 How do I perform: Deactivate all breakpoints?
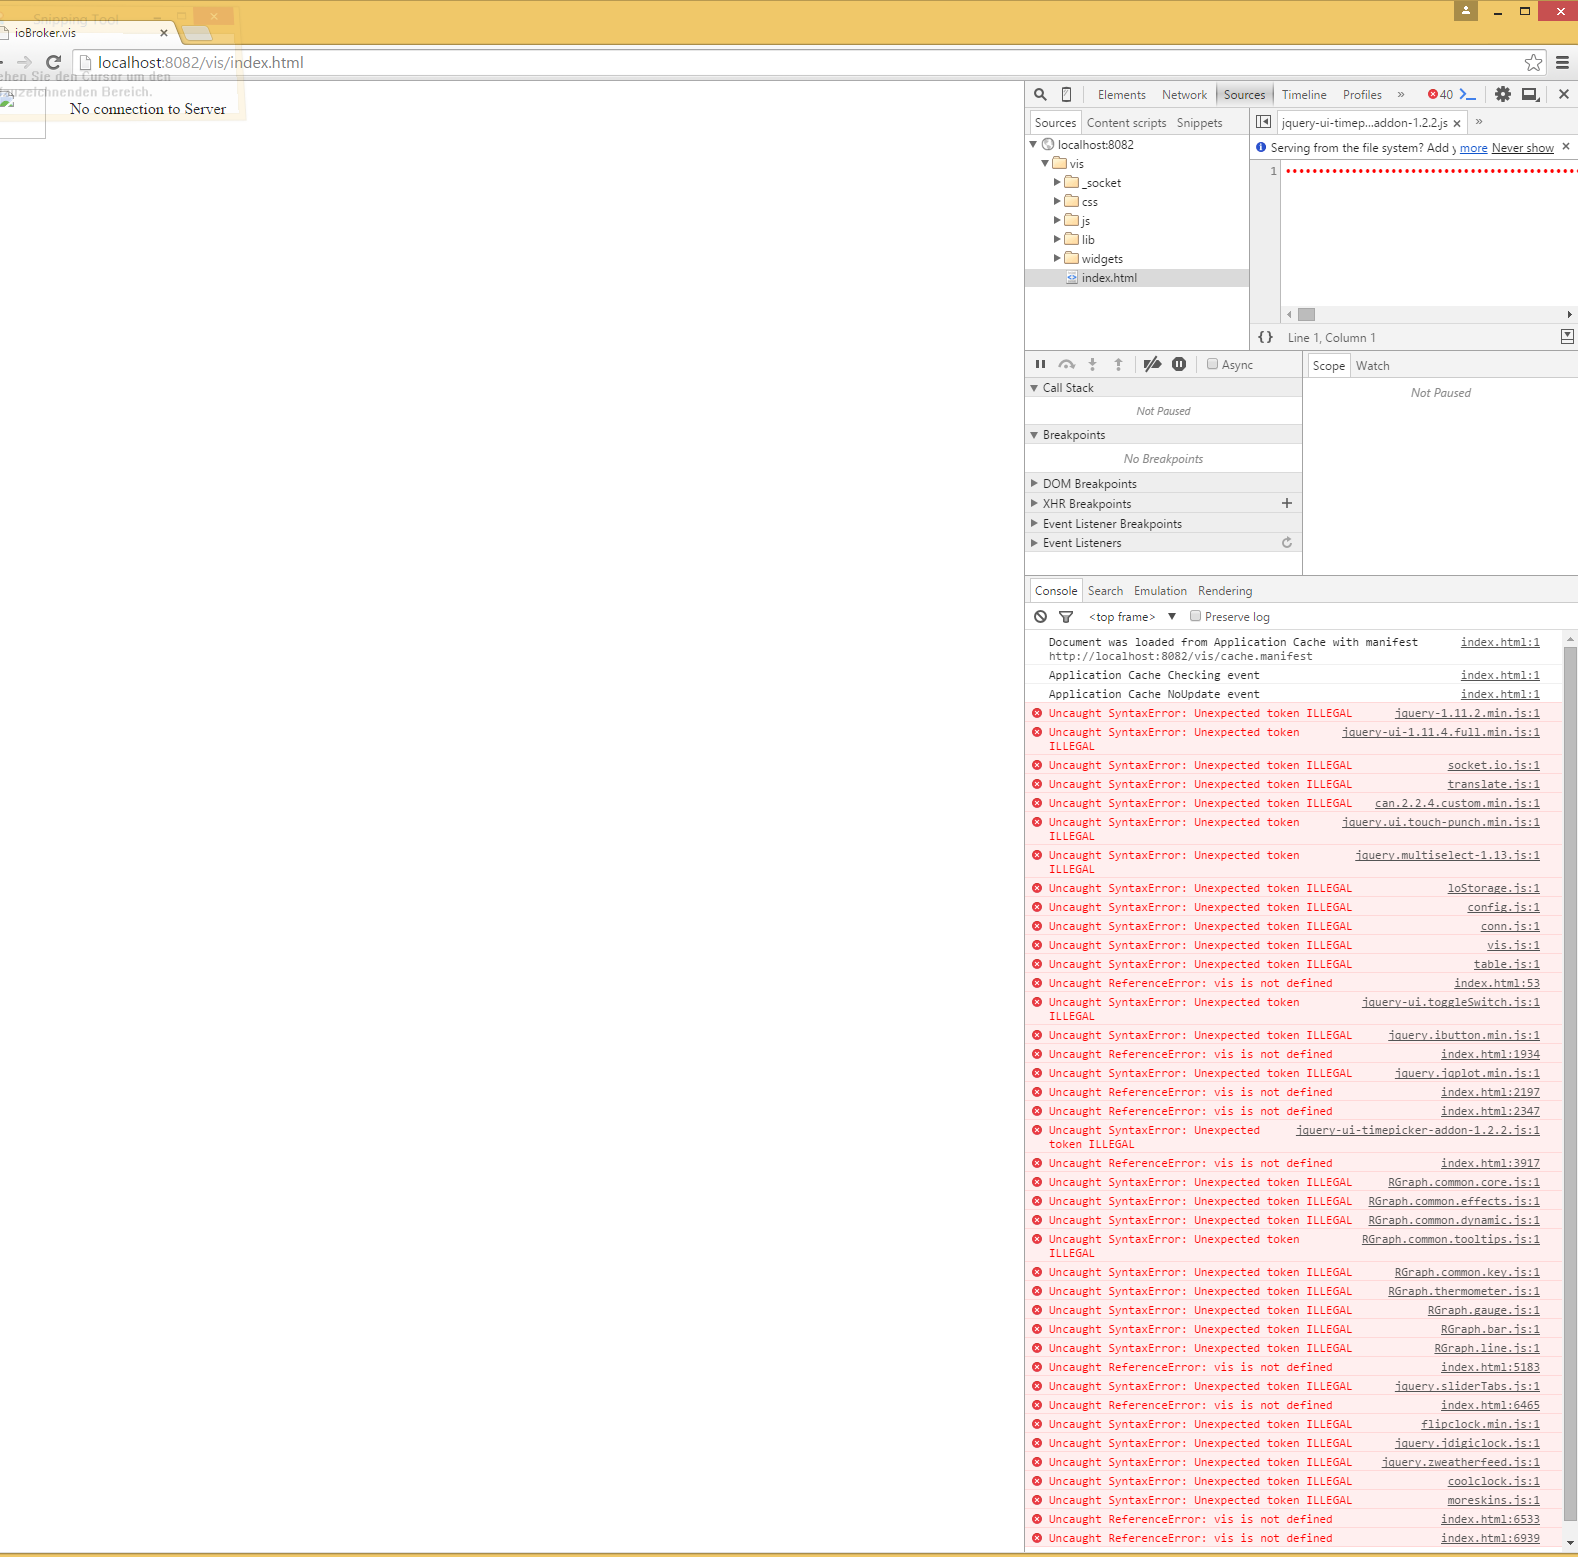tap(1152, 364)
